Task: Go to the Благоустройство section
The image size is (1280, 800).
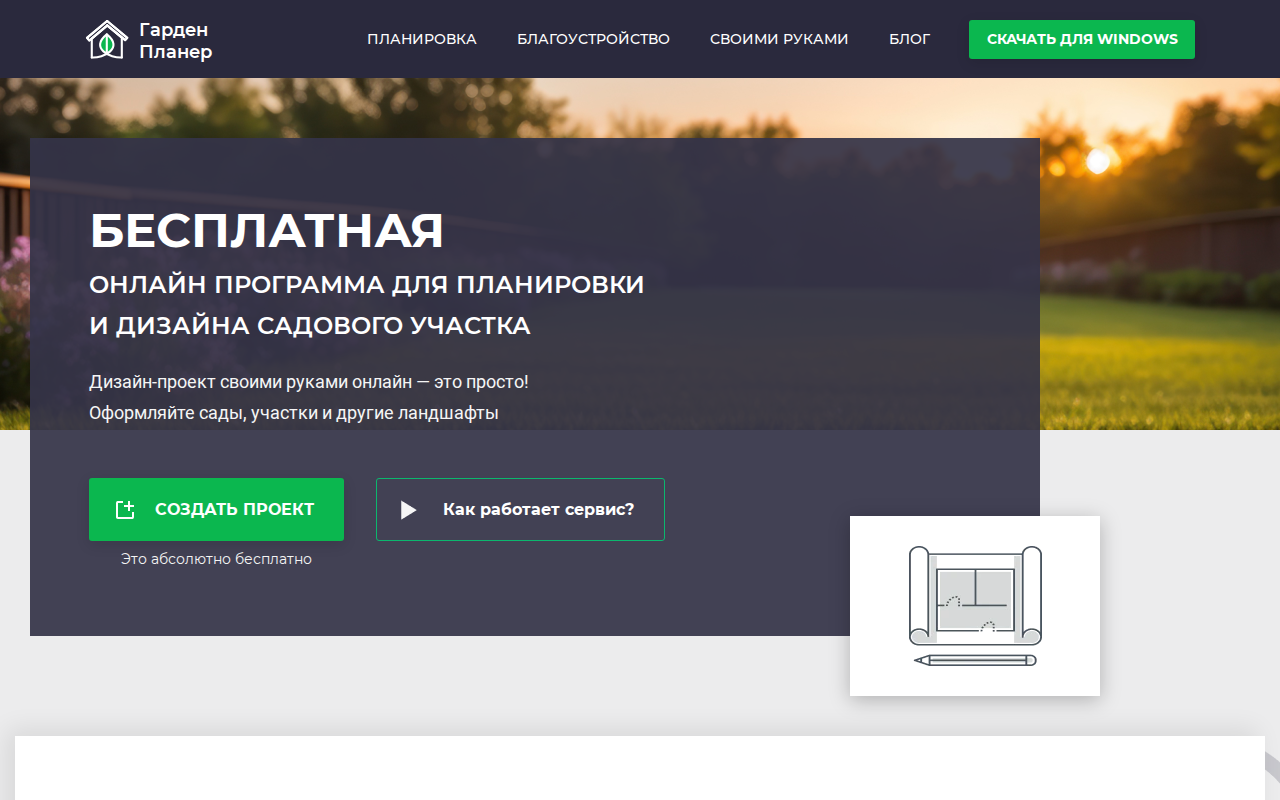Action: 593,39
